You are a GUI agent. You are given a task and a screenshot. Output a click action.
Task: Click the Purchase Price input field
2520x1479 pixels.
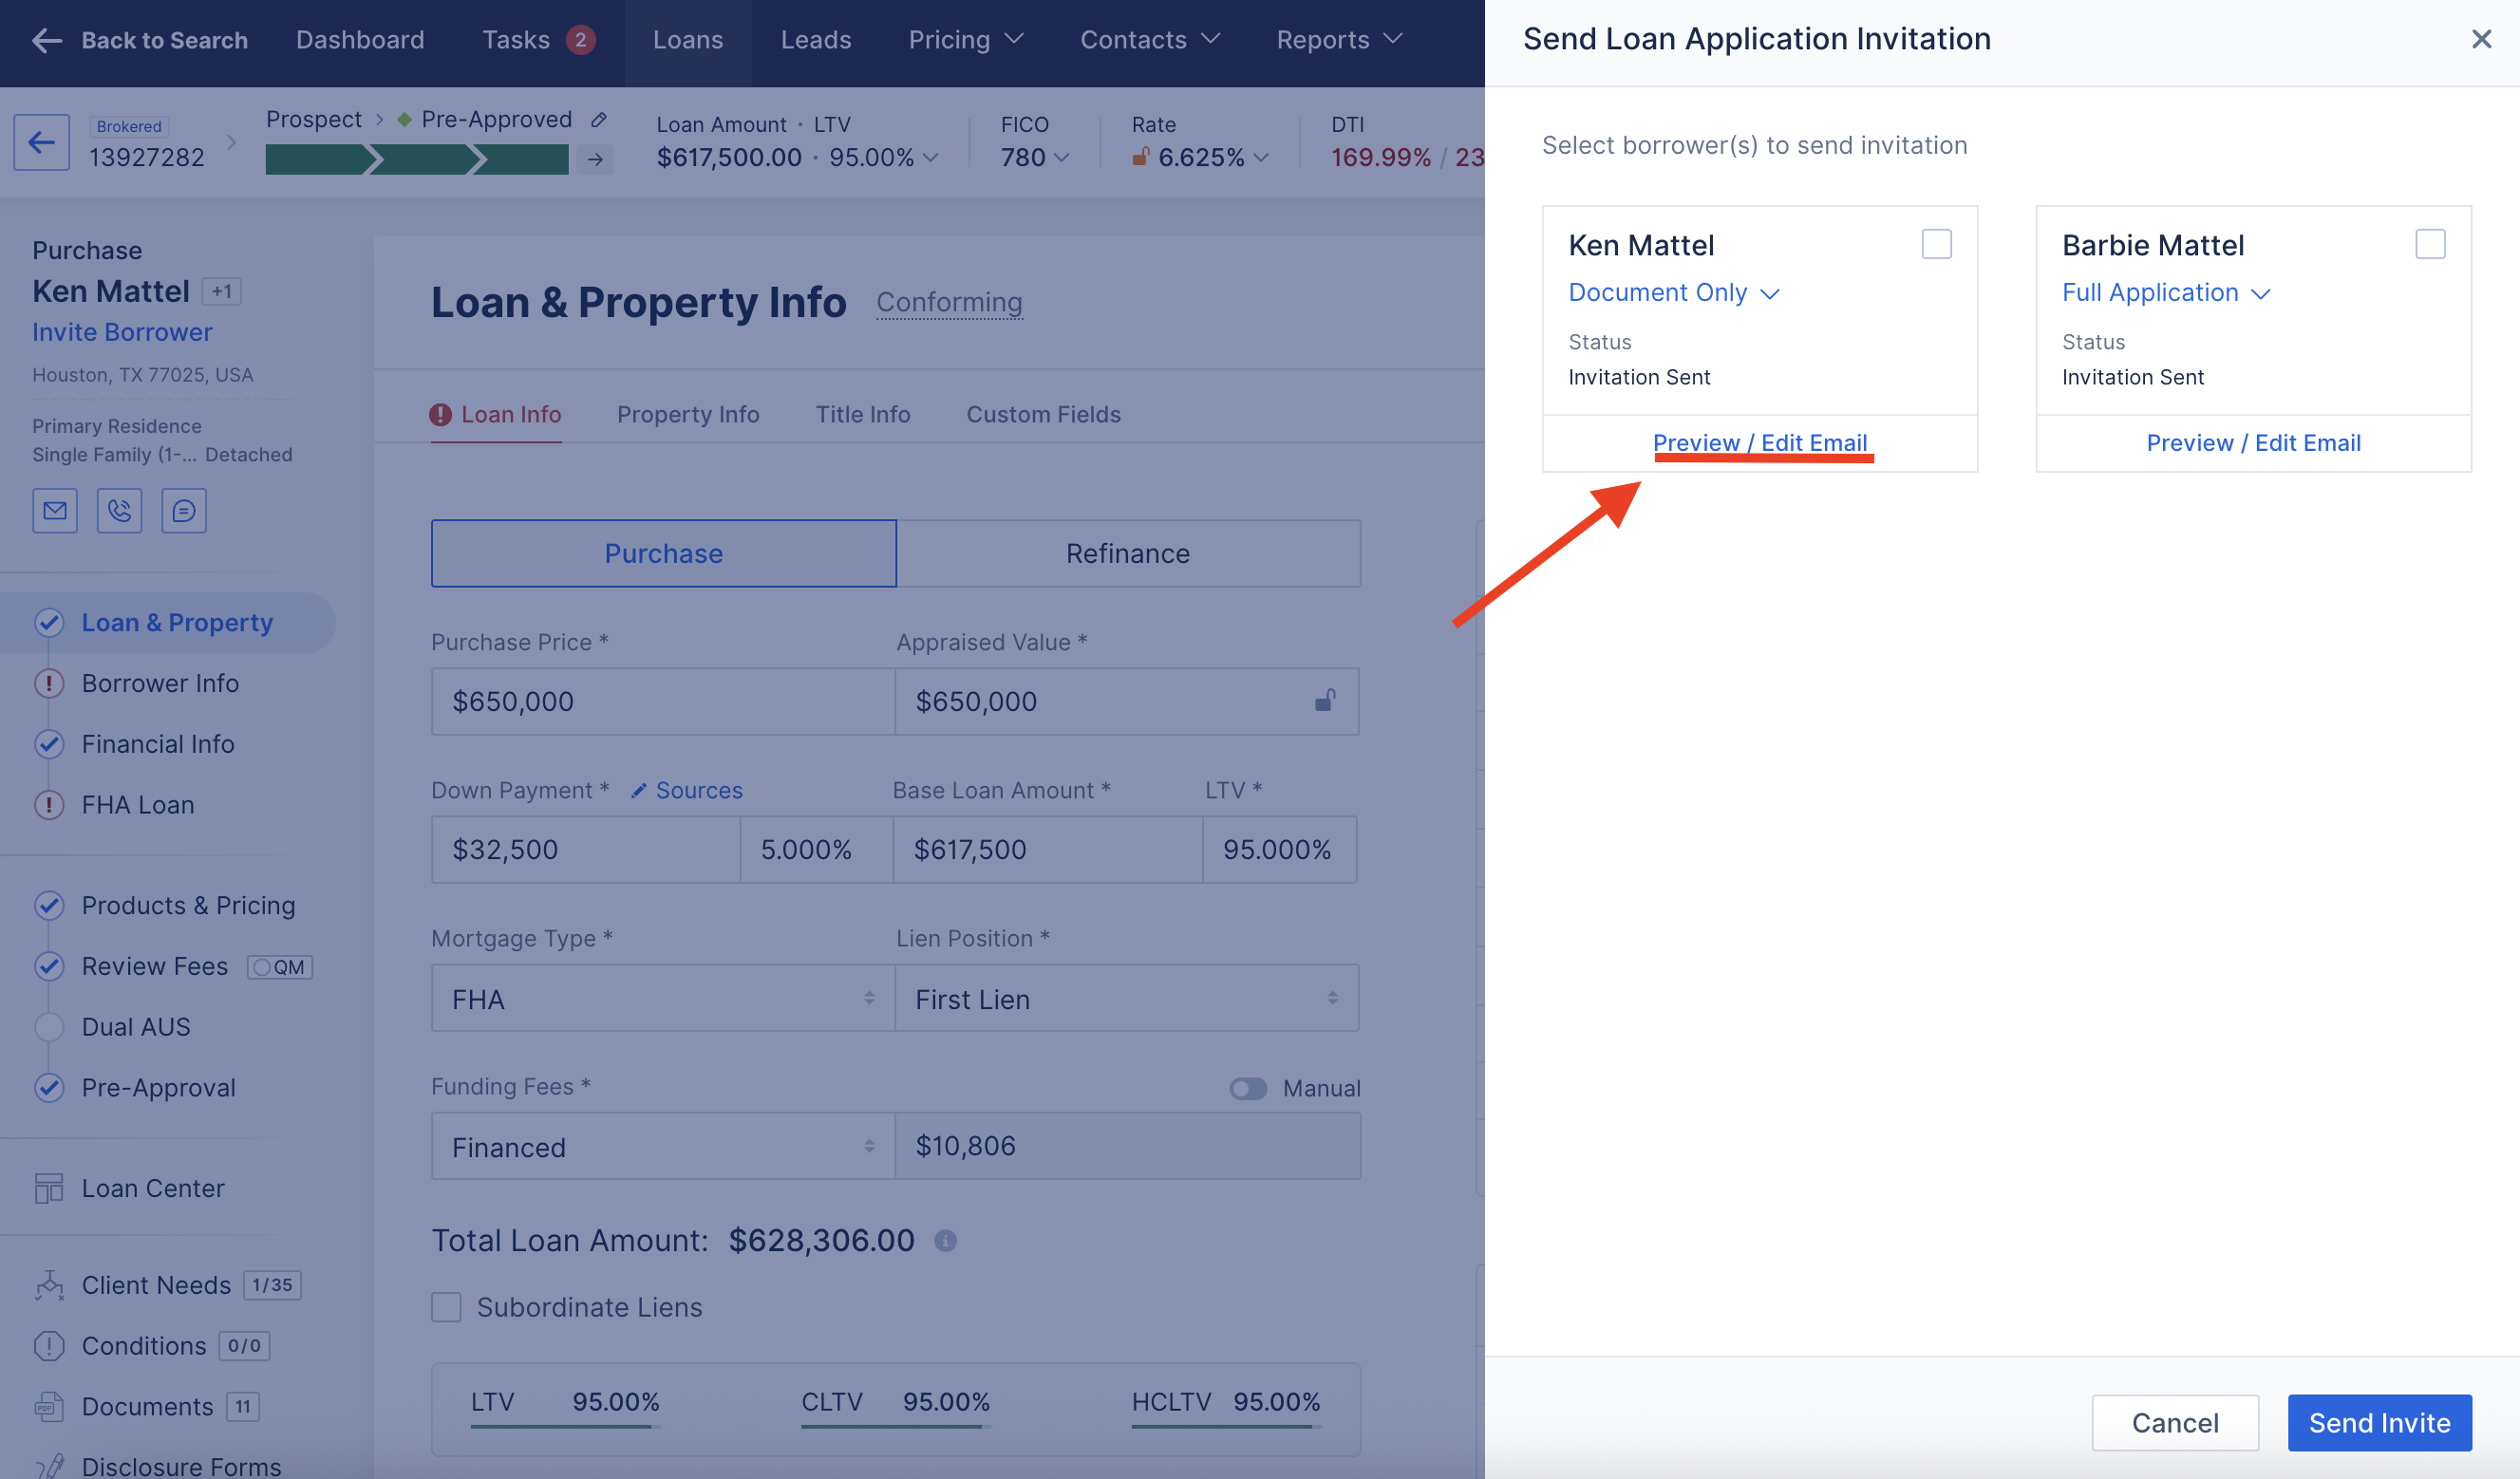tap(662, 701)
